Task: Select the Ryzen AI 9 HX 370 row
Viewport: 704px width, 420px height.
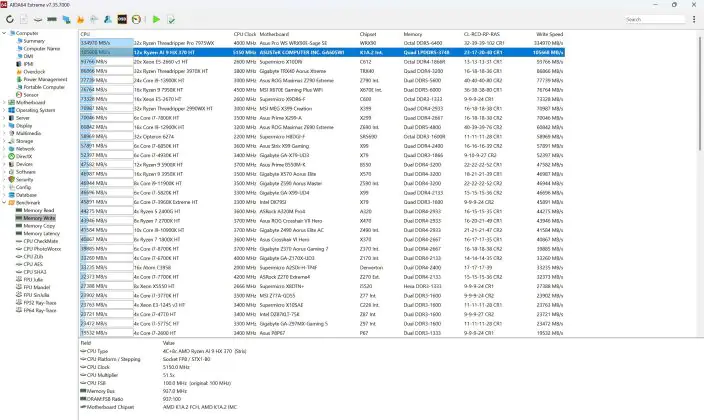Action: 322,53
